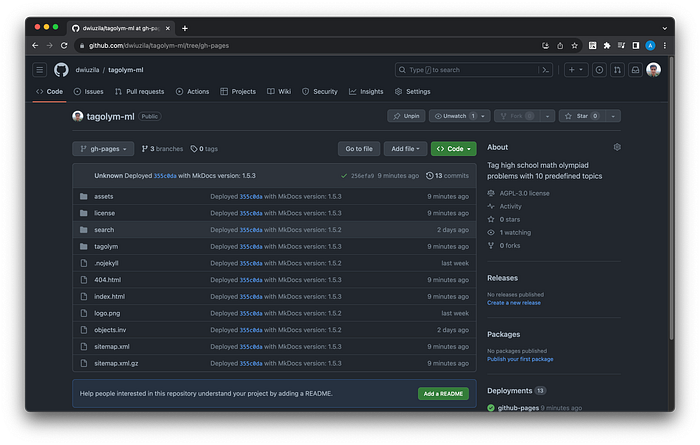Open the 404.html file
700x445 pixels.
[108, 280]
